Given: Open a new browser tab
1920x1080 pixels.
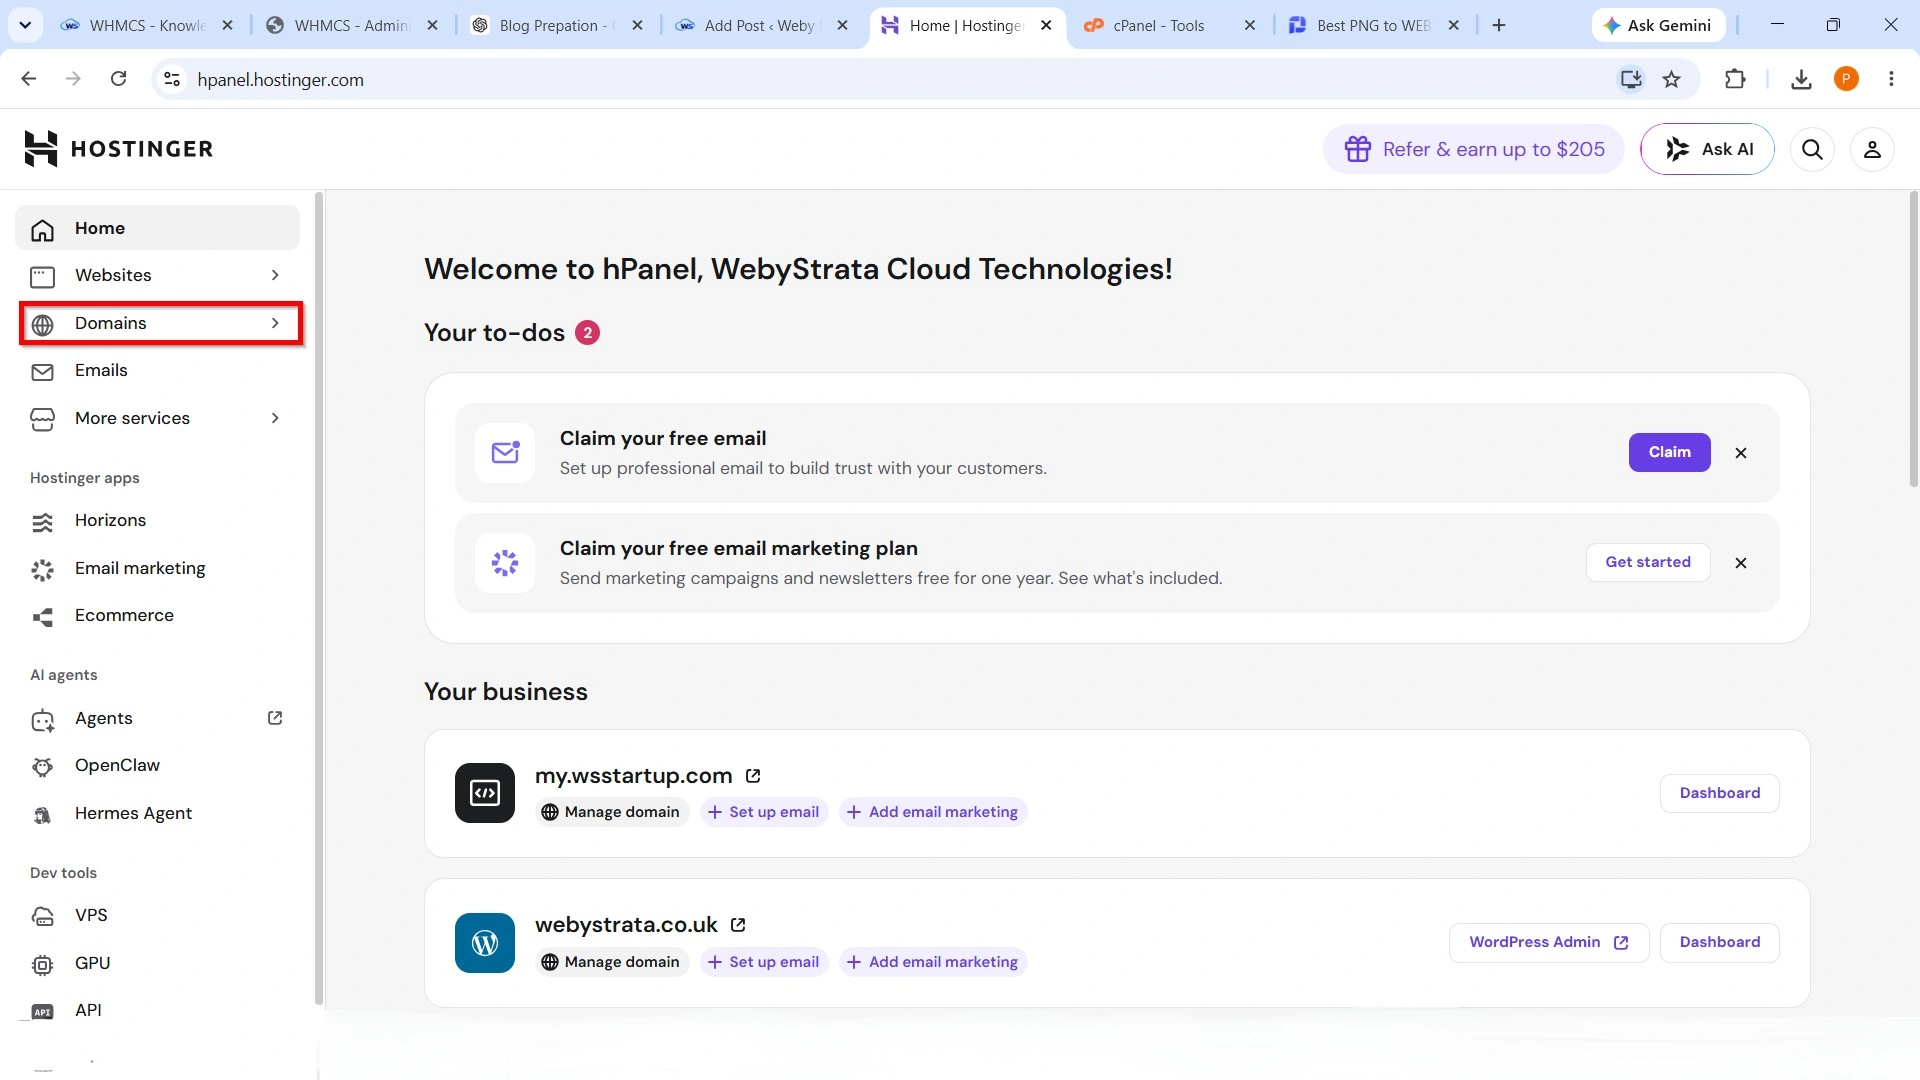Looking at the screenshot, I should [1498, 25].
